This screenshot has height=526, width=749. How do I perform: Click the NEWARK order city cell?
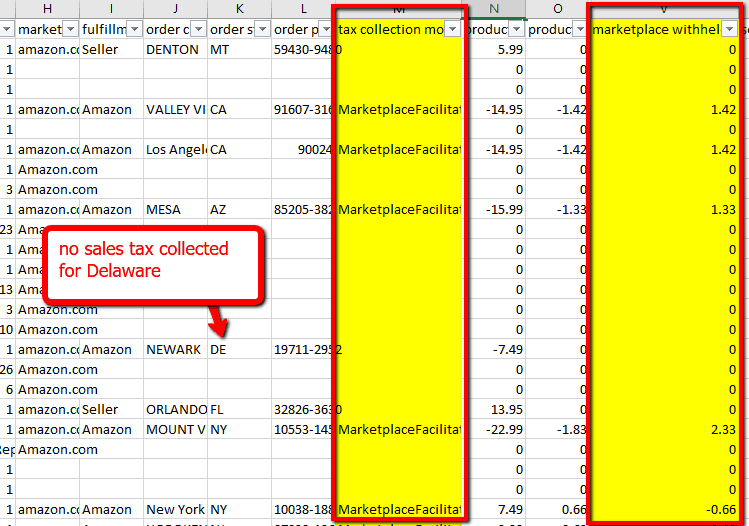tap(173, 350)
